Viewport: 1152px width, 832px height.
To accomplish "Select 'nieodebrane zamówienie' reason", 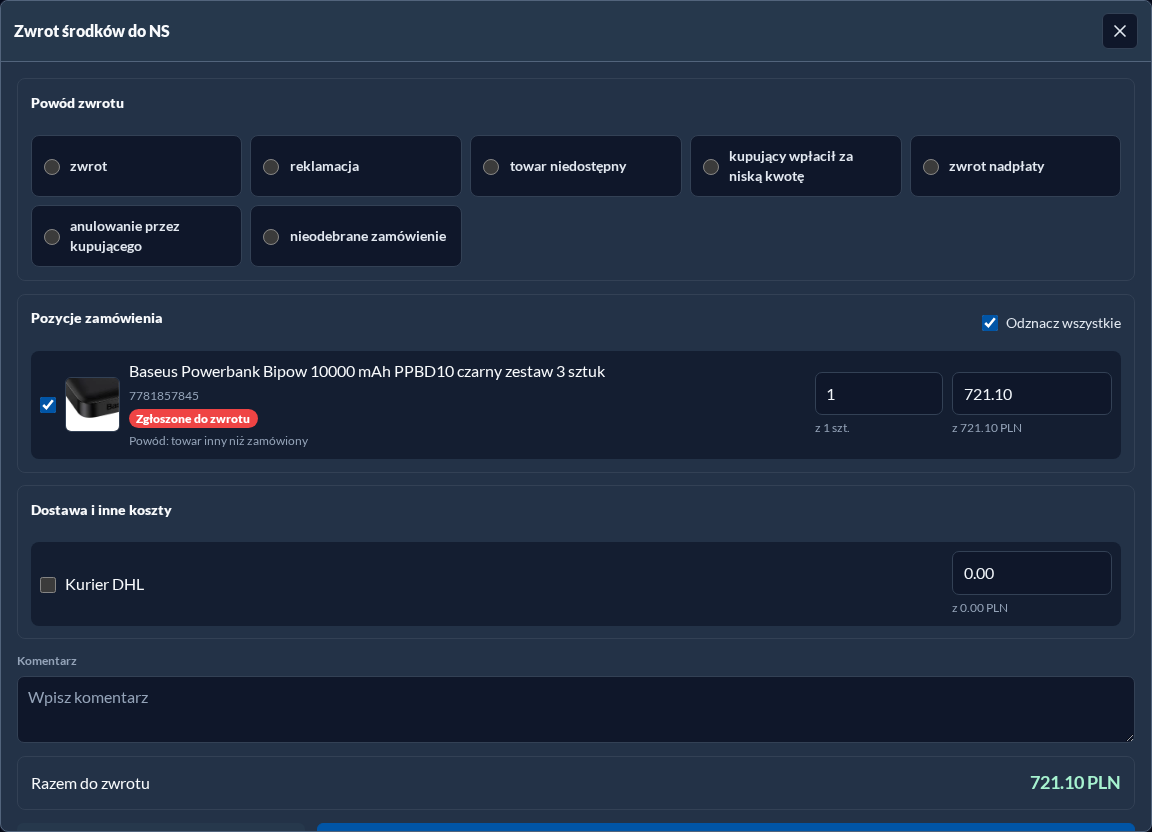I will click(x=356, y=236).
